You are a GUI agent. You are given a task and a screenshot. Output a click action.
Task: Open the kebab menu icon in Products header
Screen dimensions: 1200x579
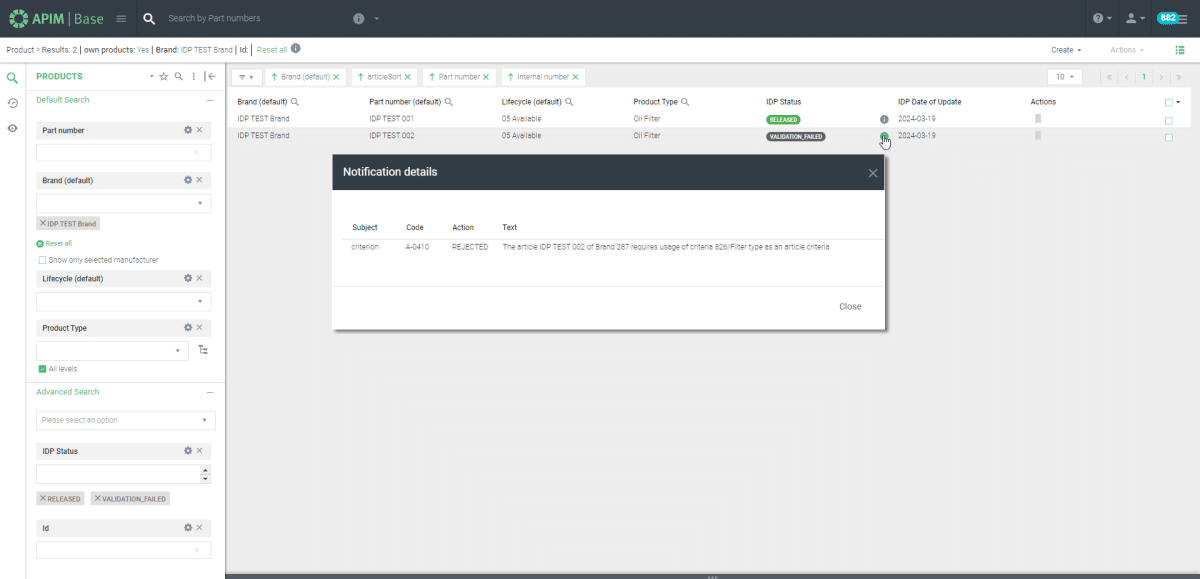pyautogui.click(x=193, y=76)
